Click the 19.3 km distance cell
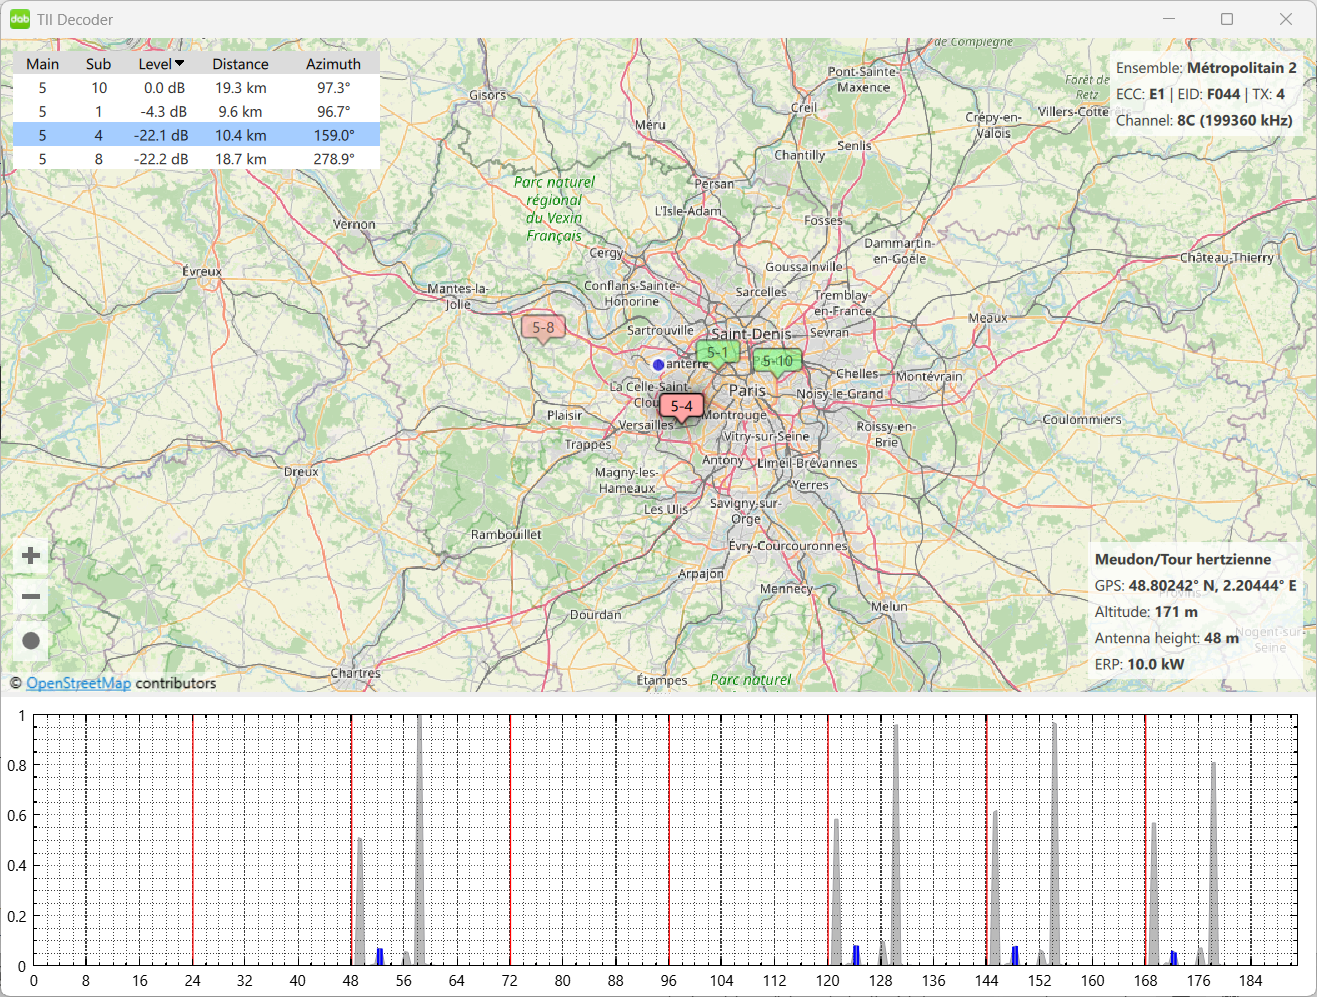 (241, 88)
